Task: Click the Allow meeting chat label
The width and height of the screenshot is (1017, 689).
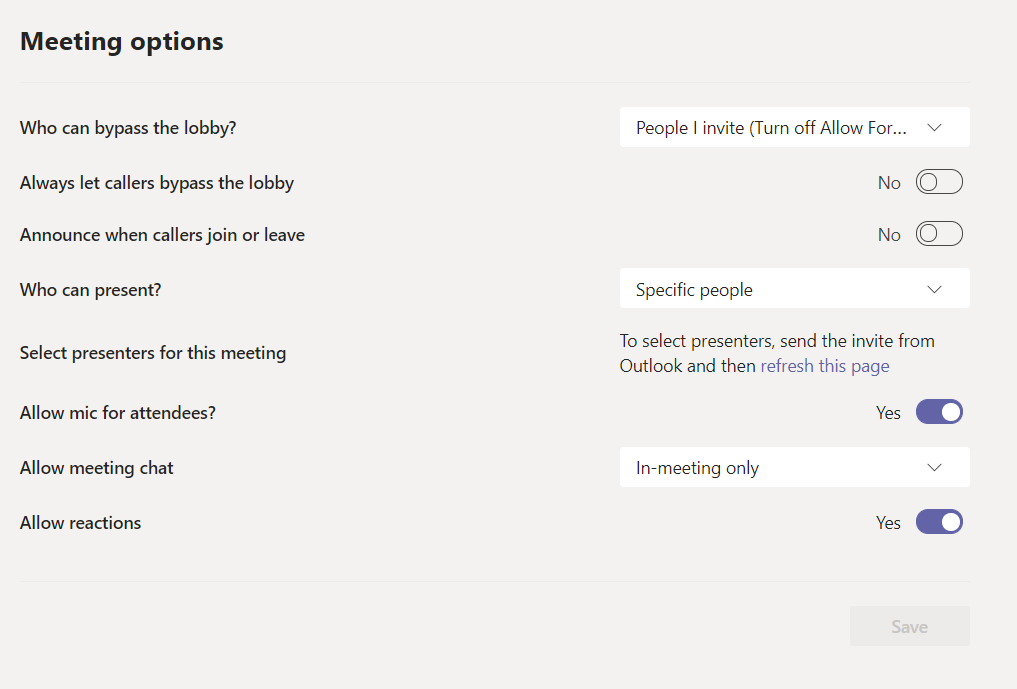Action: click(97, 468)
